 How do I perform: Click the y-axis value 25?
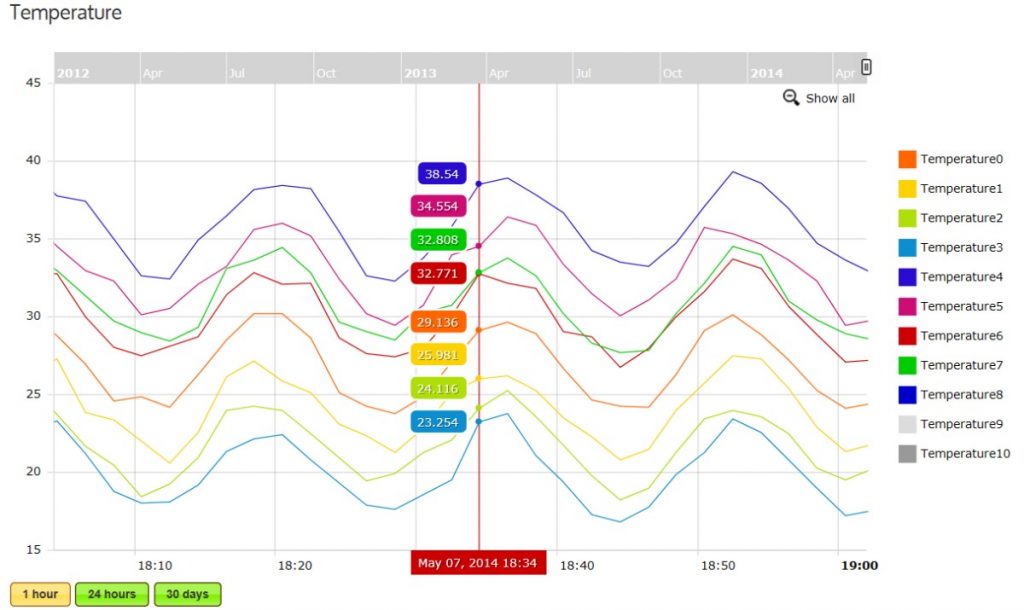pyautogui.click(x=33, y=394)
